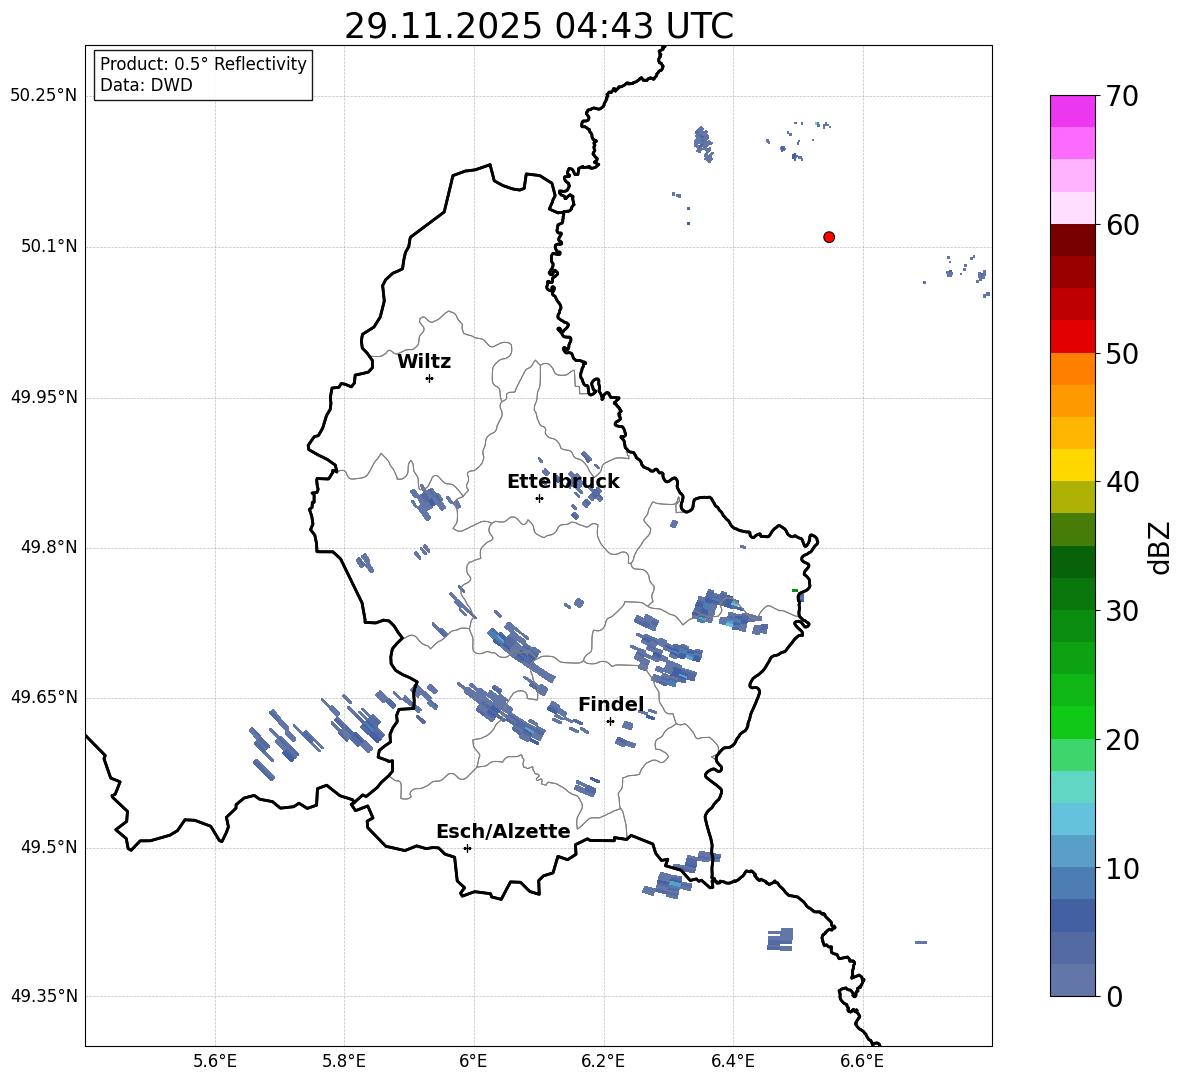The image size is (1184, 1081).
Task: Click the 6.2°E longitude tick label
Action: 603,1060
